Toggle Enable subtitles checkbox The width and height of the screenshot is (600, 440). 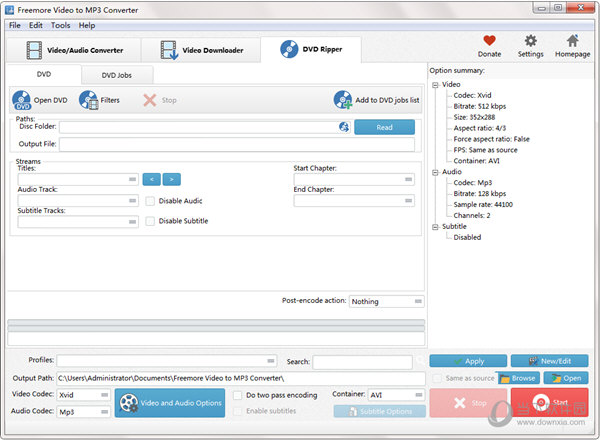pyautogui.click(x=238, y=411)
